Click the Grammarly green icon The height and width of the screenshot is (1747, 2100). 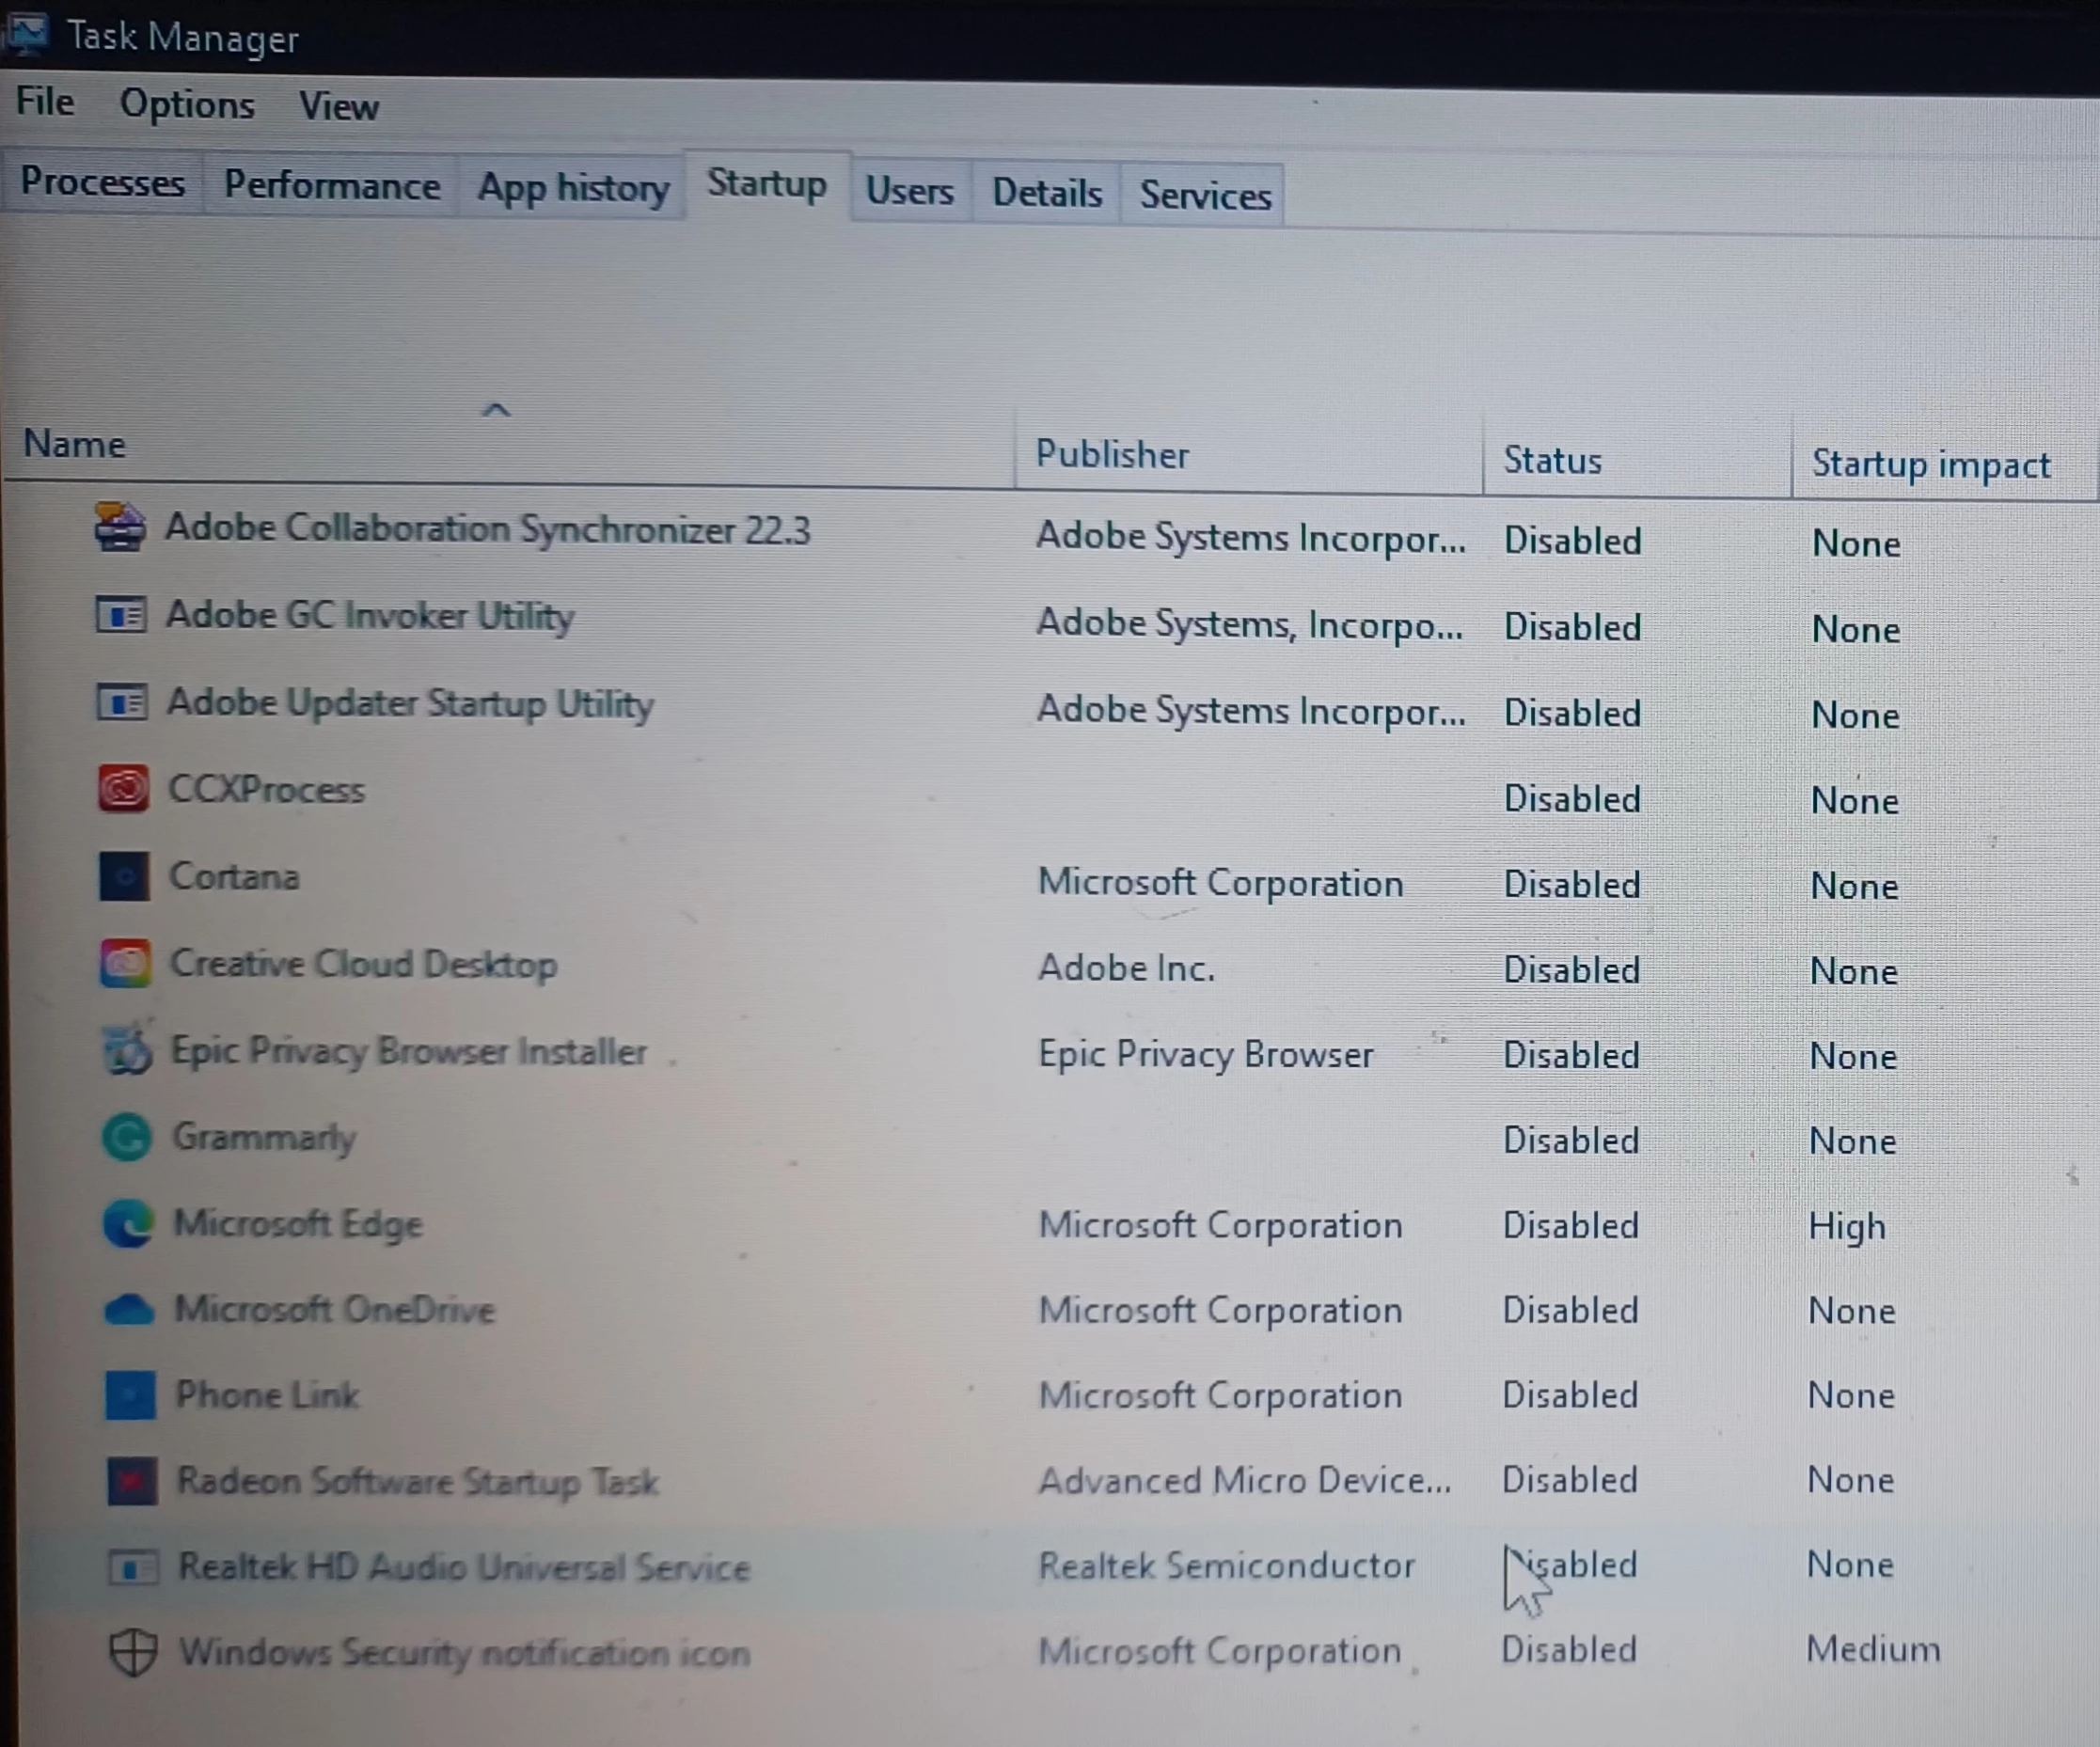(127, 1137)
